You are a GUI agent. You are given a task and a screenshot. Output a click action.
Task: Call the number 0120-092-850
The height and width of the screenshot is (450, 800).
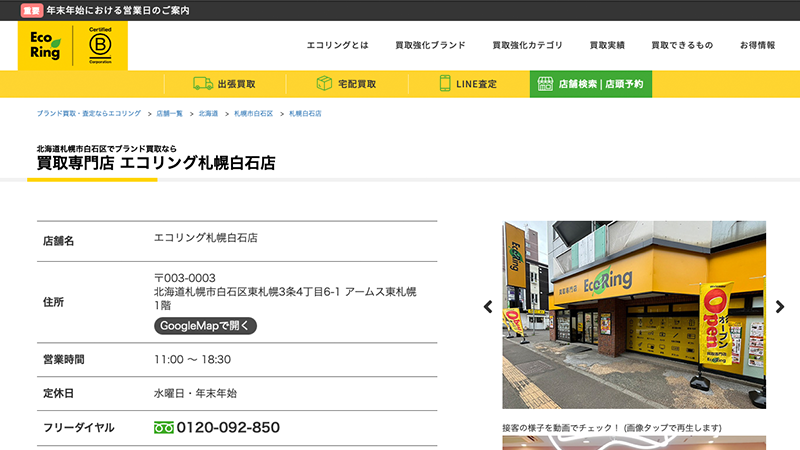[228, 428]
